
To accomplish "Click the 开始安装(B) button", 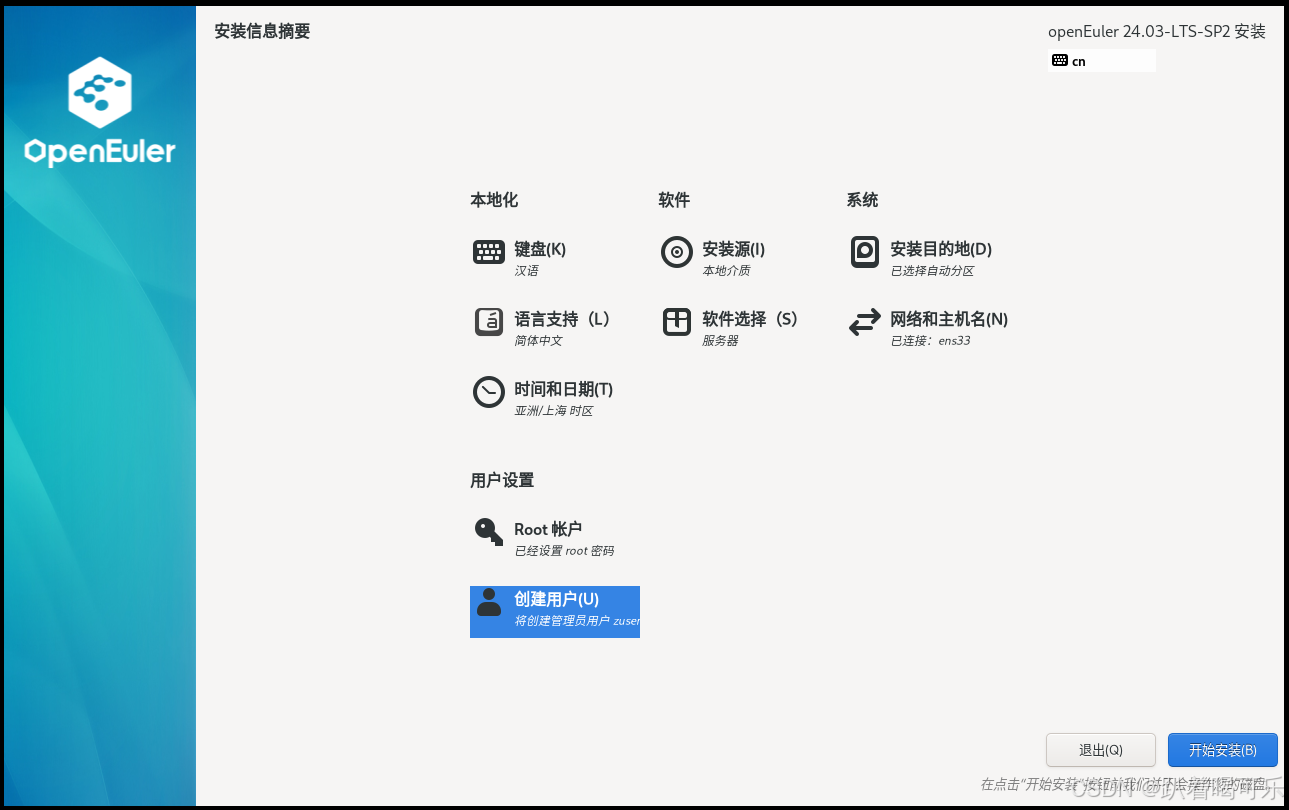I will pos(1222,750).
